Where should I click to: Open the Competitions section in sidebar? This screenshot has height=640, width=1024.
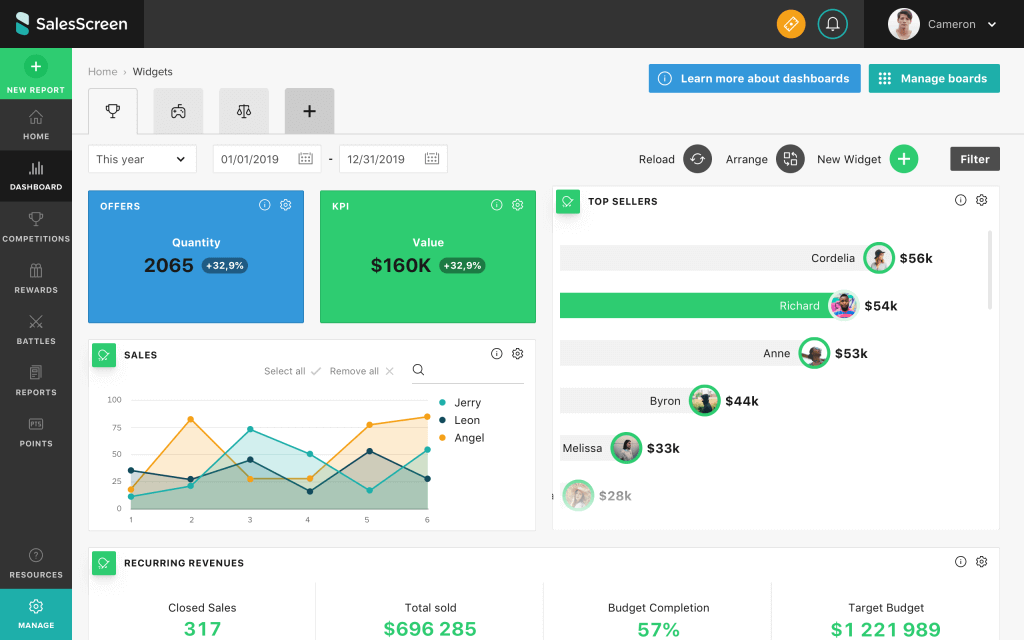click(x=36, y=227)
